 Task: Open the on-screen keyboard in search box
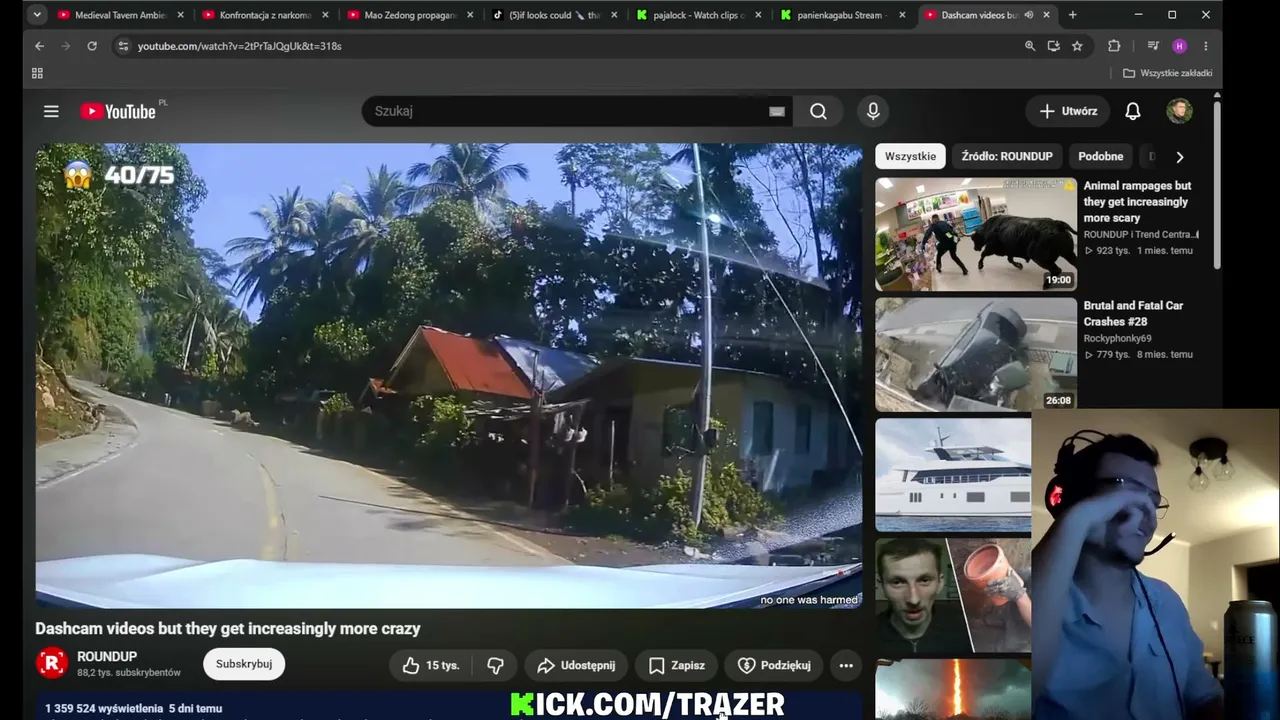[x=777, y=112]
